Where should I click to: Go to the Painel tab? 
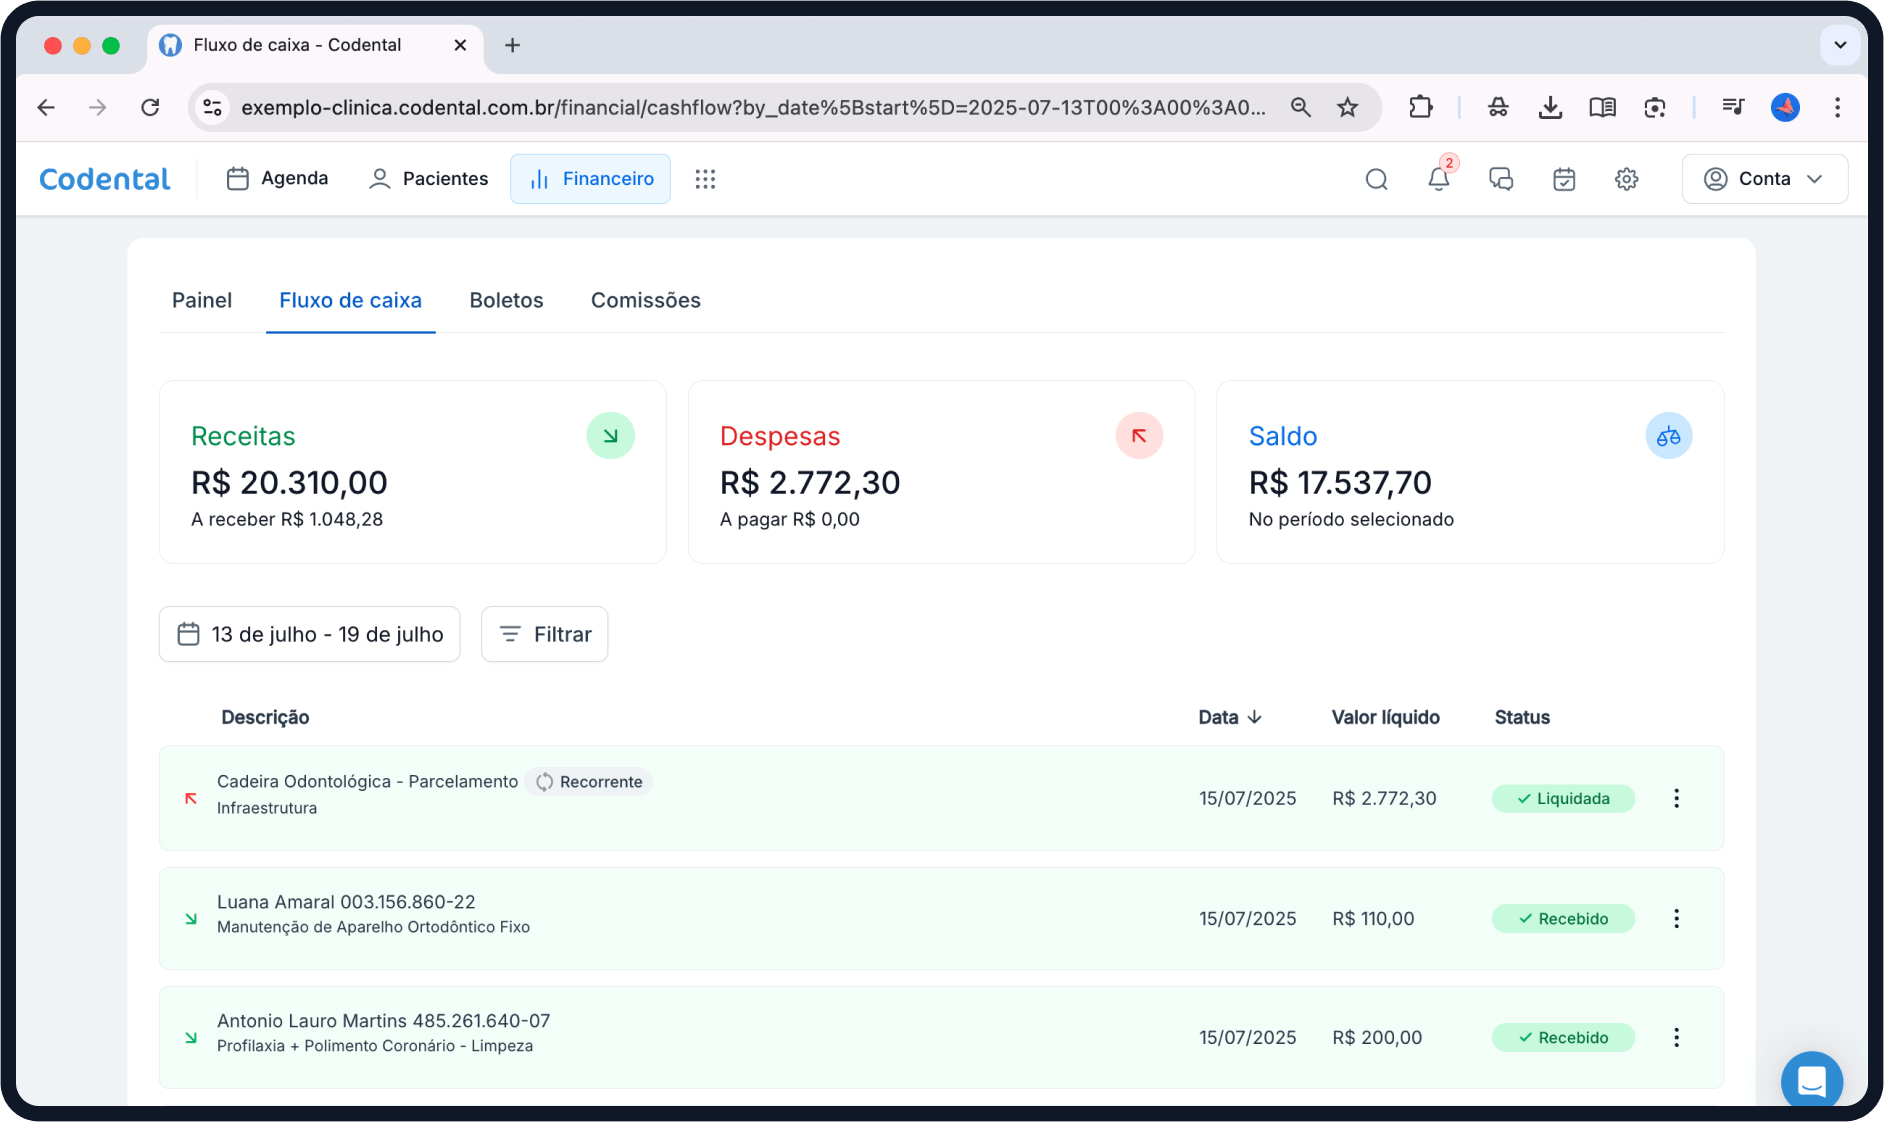click(202, 300)
